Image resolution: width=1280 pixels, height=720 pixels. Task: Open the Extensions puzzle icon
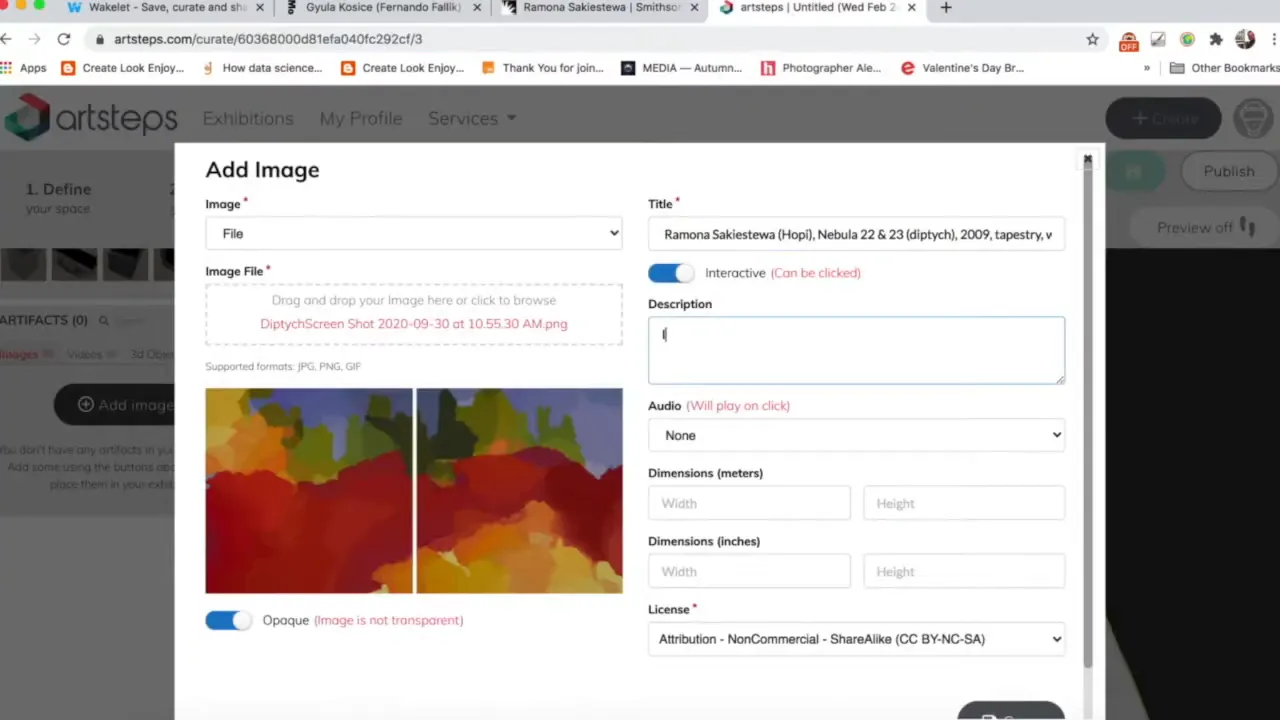1216,39
